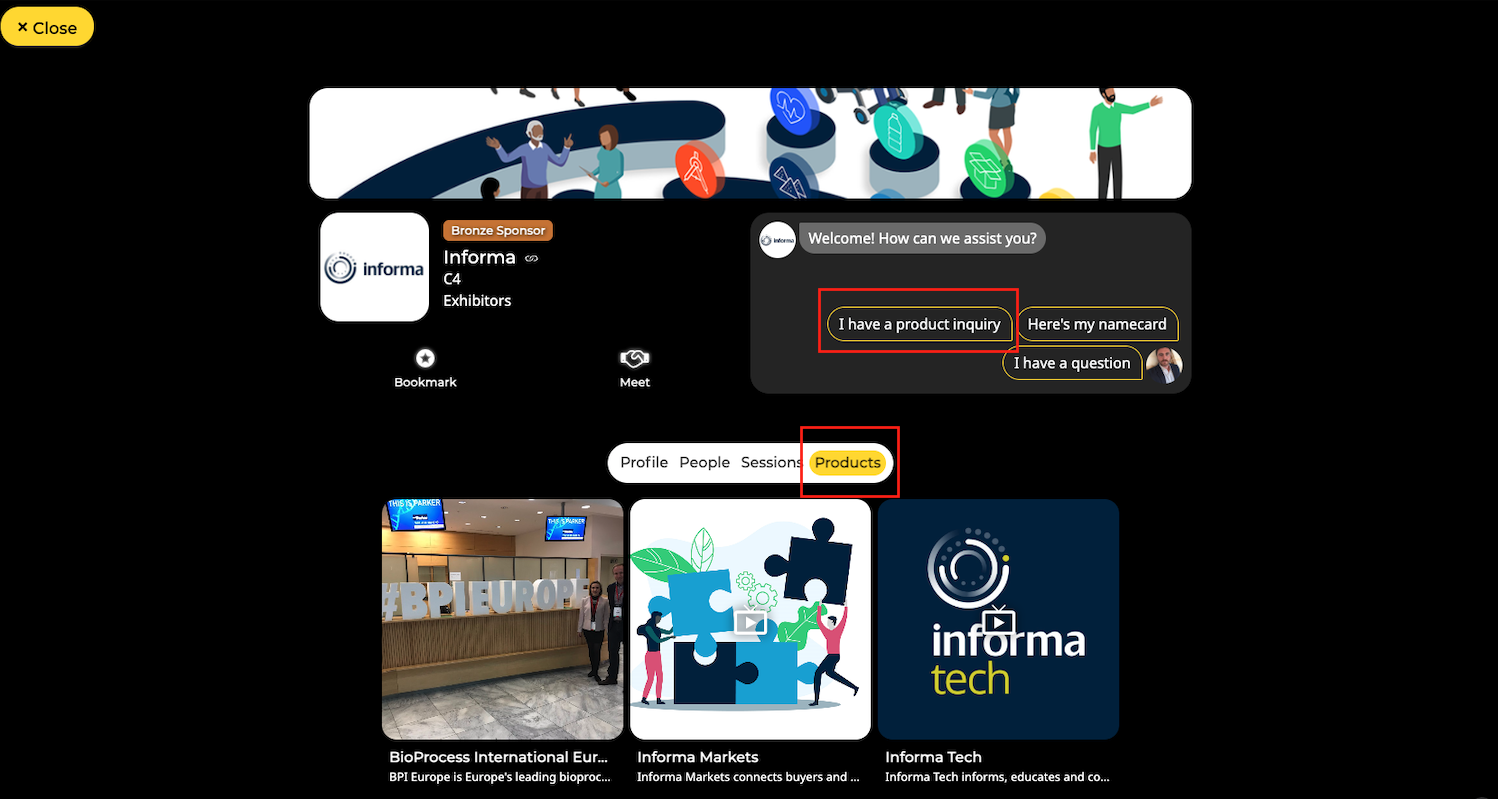Bookmark the Informa exhibitor
1498x799 pixels.
click(x=425, y=367)
